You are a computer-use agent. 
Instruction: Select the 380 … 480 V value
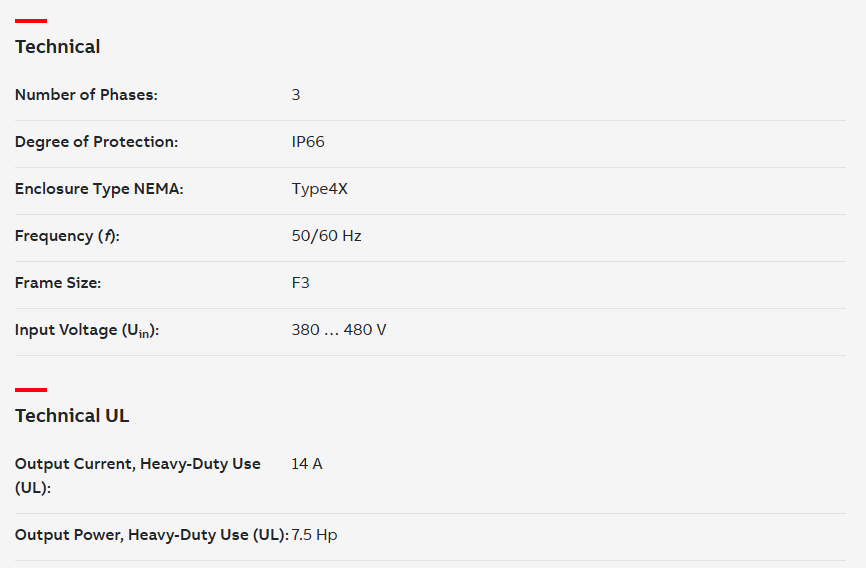(339, 330)
